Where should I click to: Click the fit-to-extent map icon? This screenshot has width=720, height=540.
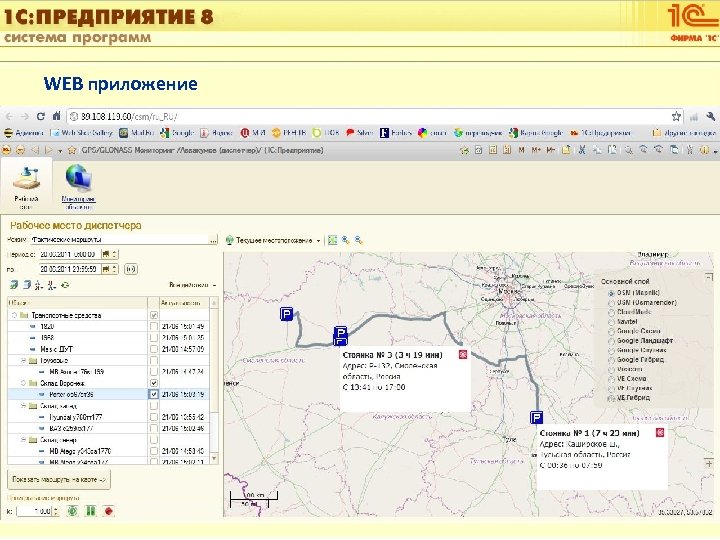pos(332,240)
